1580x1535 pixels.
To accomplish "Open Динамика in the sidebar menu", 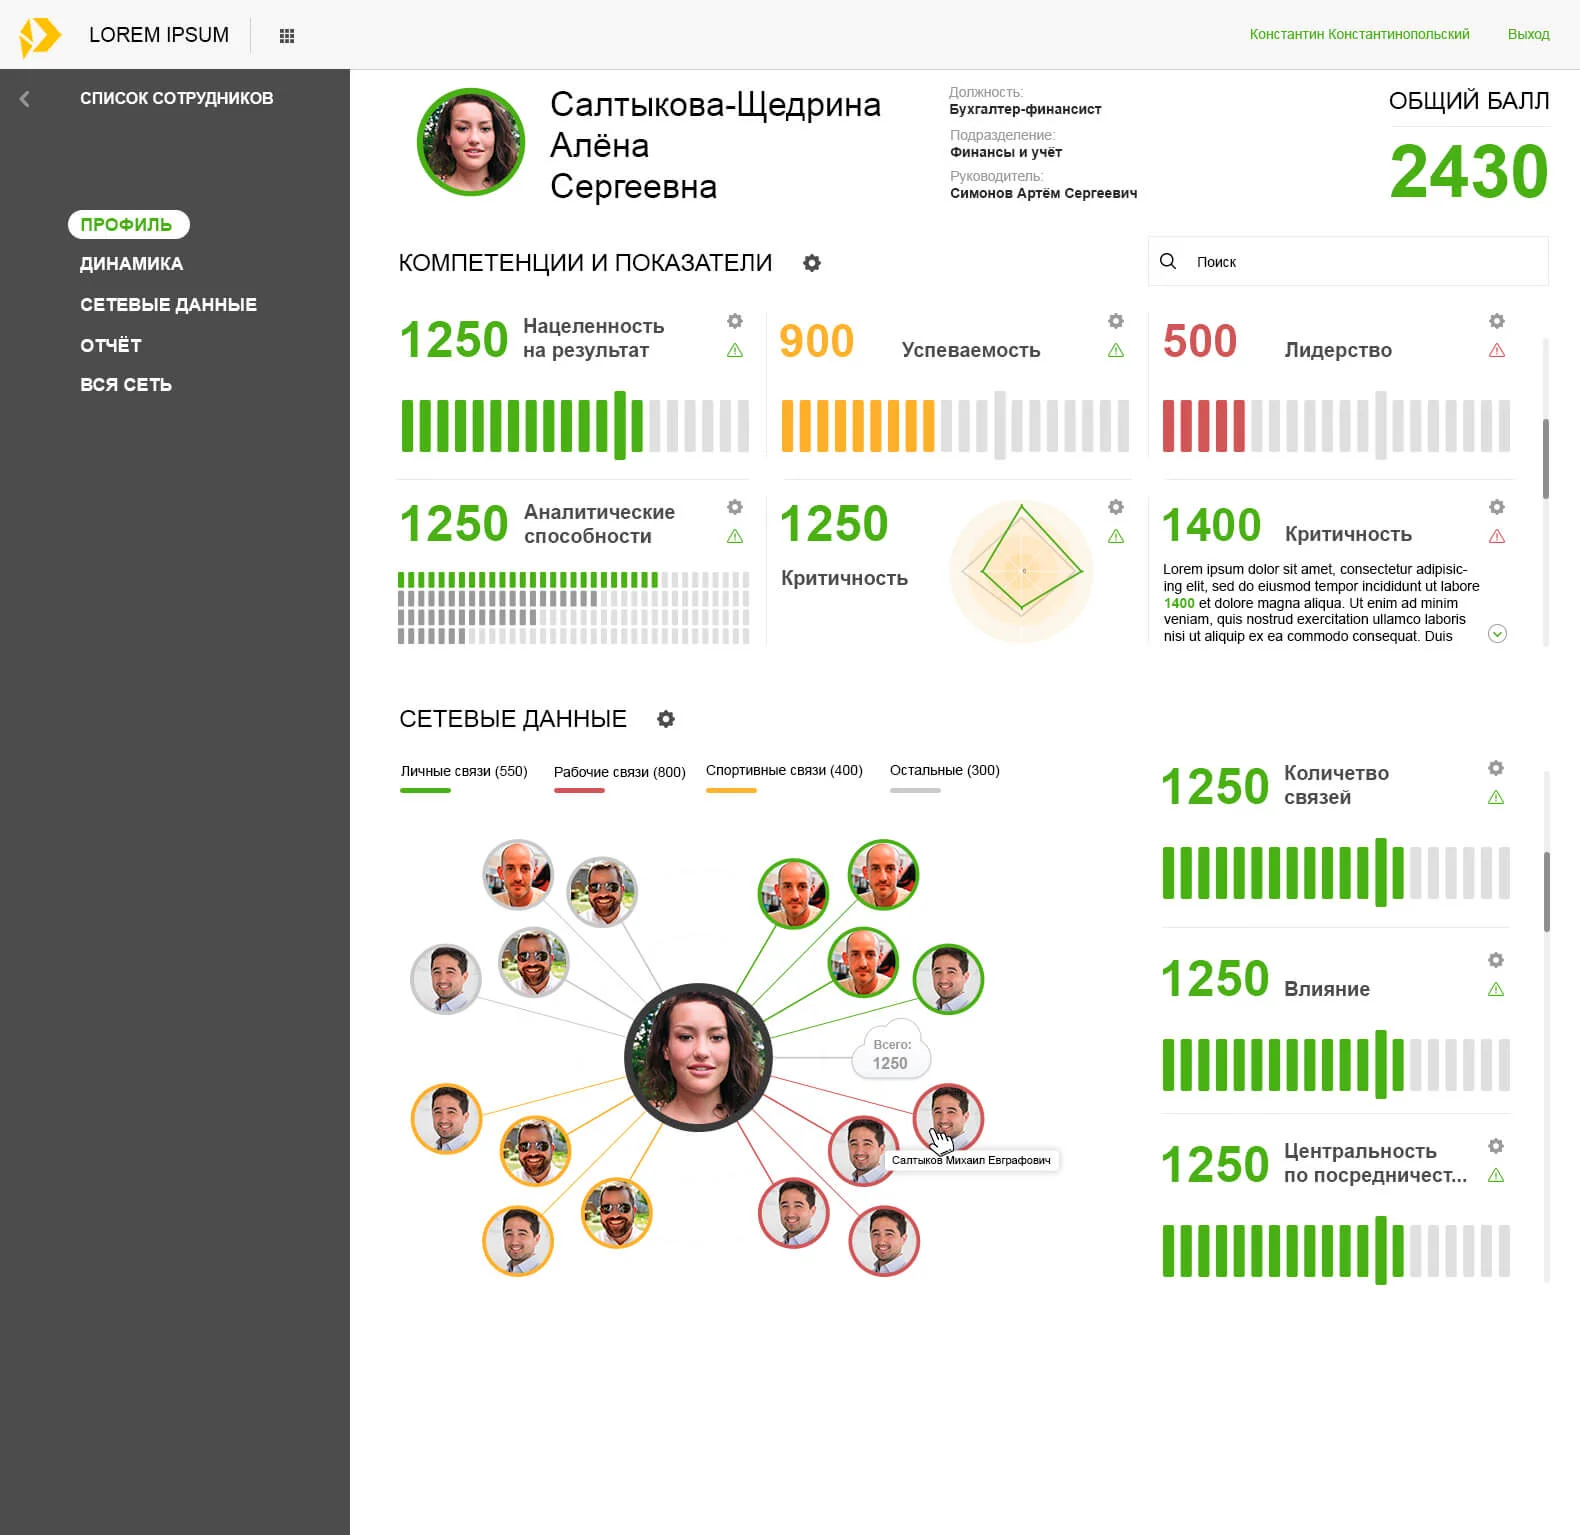I will 132,264.
